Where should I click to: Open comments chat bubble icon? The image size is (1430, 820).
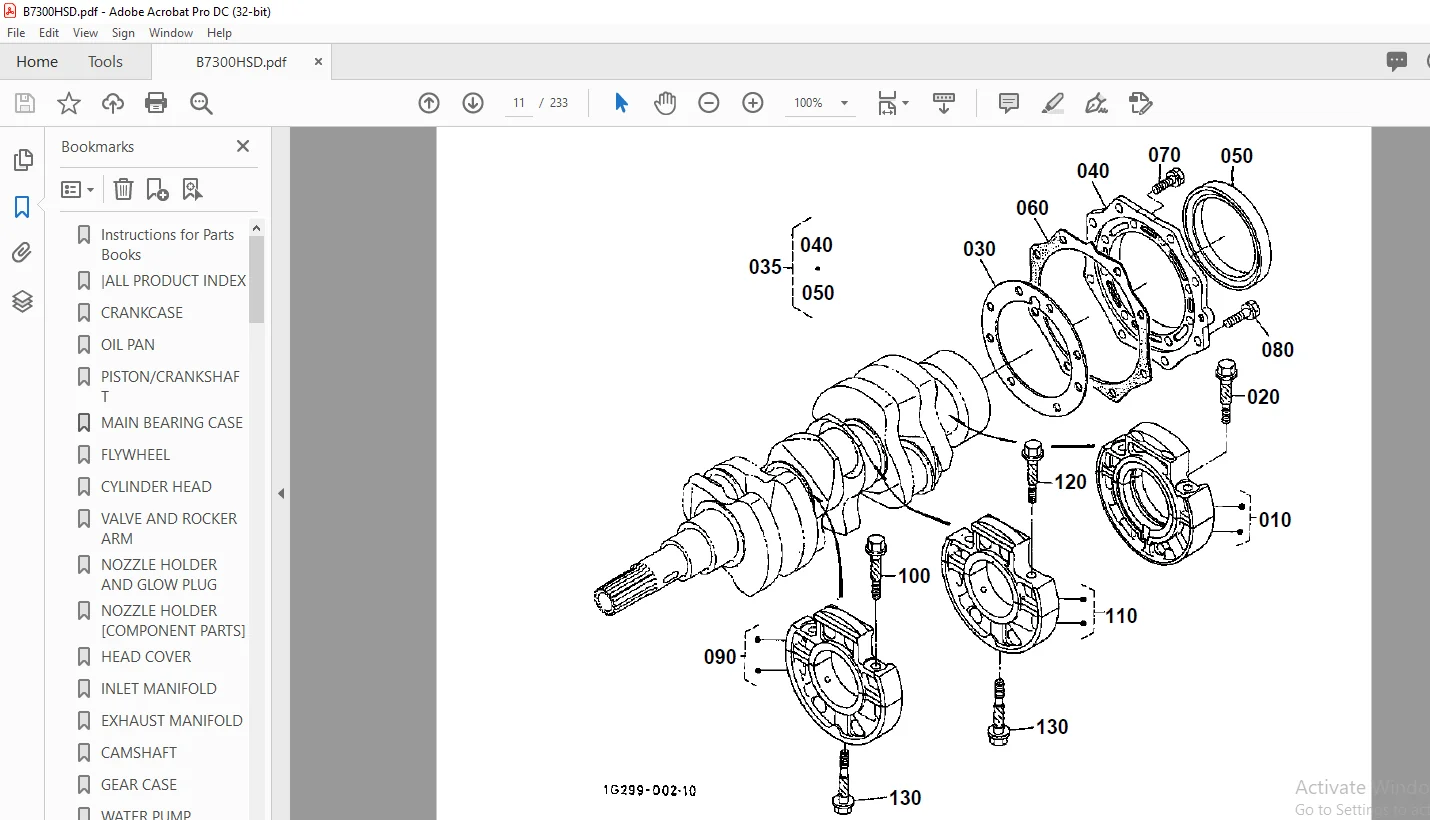(x=1397, y=61)
